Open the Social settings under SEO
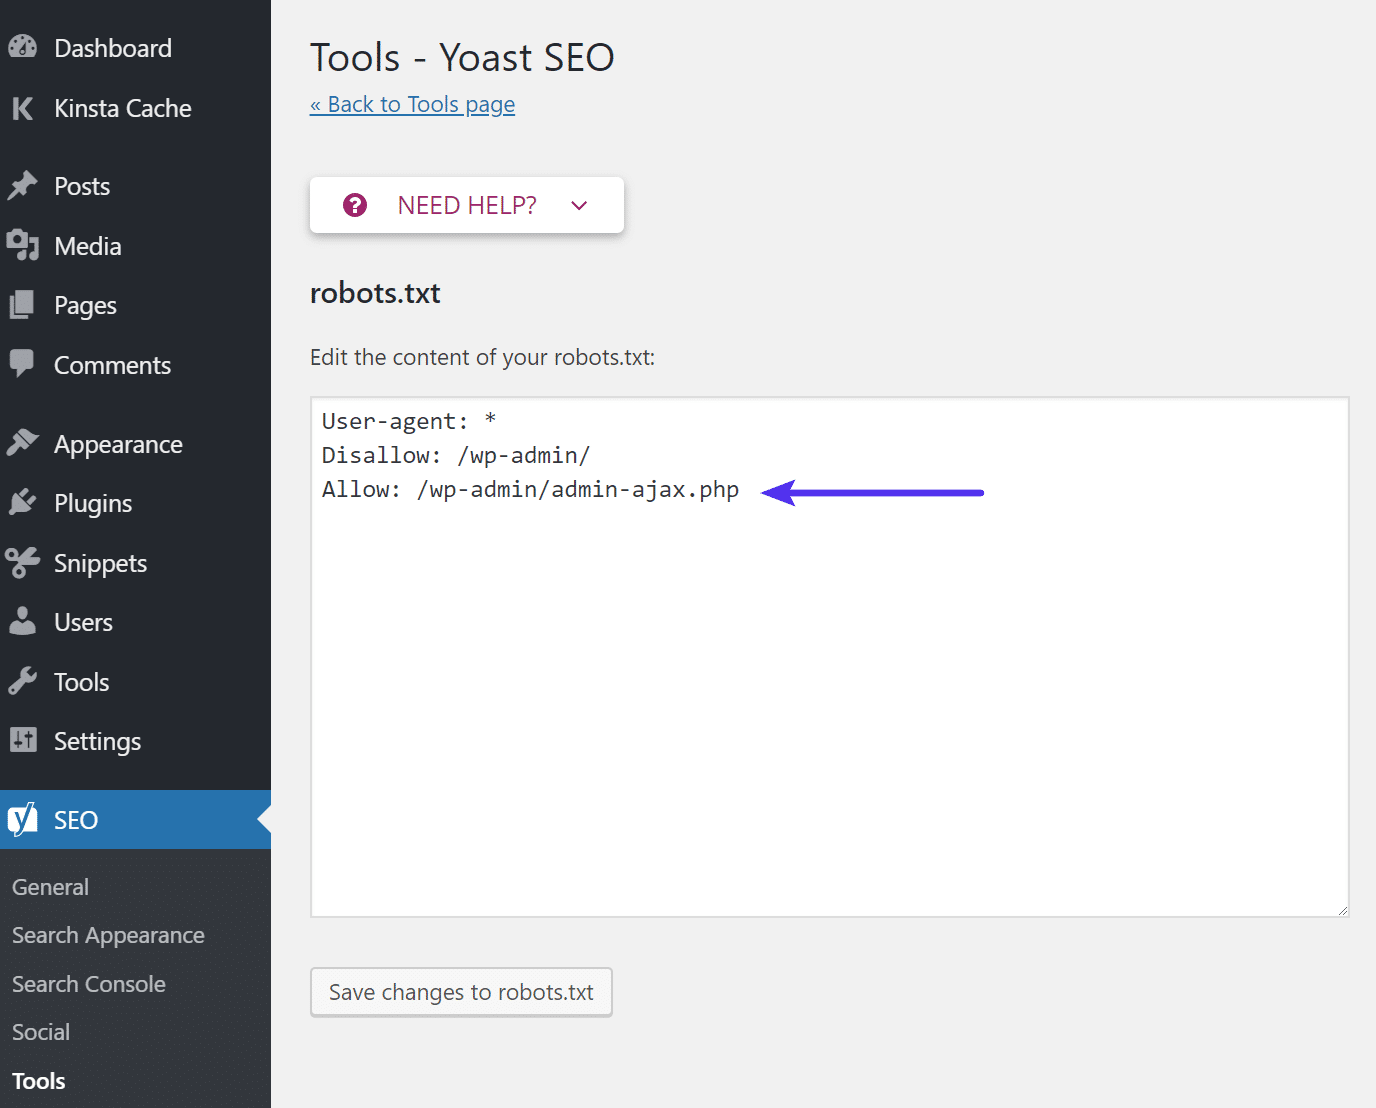This screenshot has width=1376, height=1108. pyautogui.click(x=41, y=1031)
